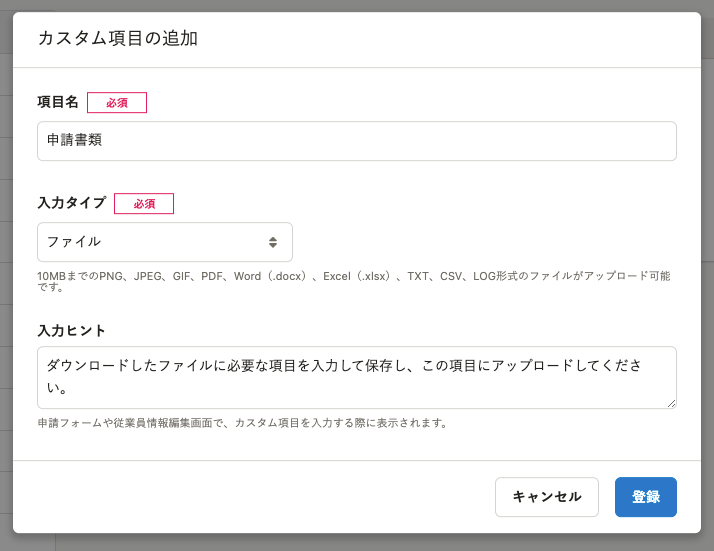This screenshot has height=551, width=714.
Task: Click the up-down arrow icon of ファイル select
Action: 273,242
